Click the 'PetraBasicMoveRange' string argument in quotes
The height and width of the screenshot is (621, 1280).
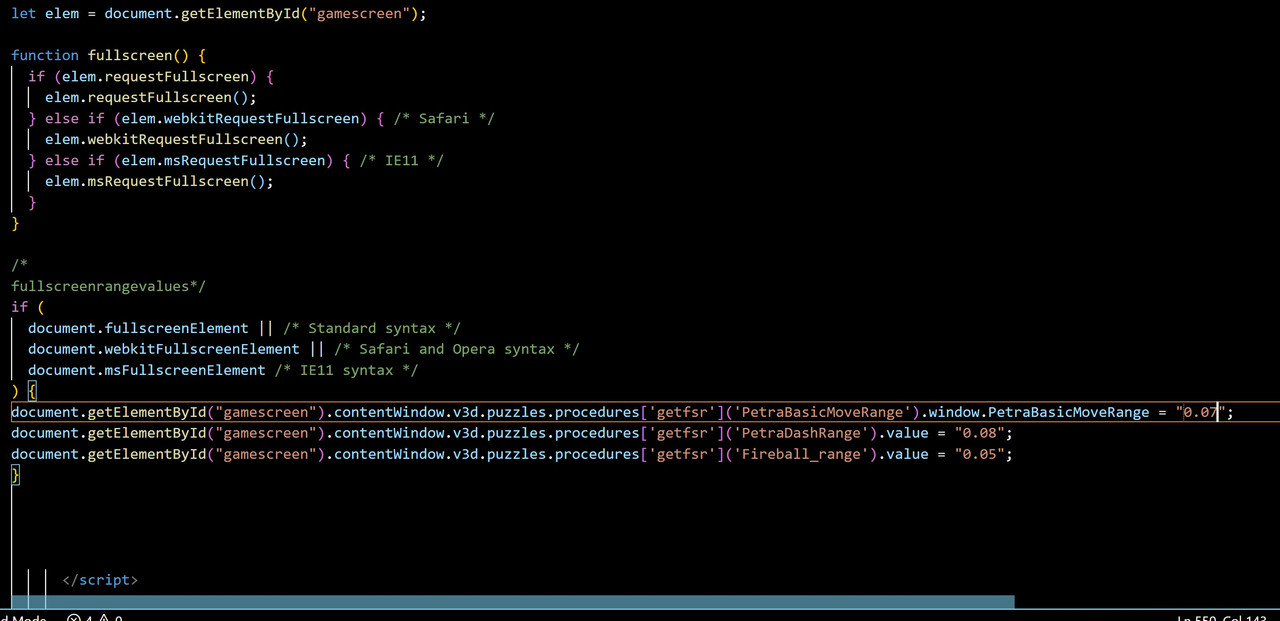click(x=822, y=412)
